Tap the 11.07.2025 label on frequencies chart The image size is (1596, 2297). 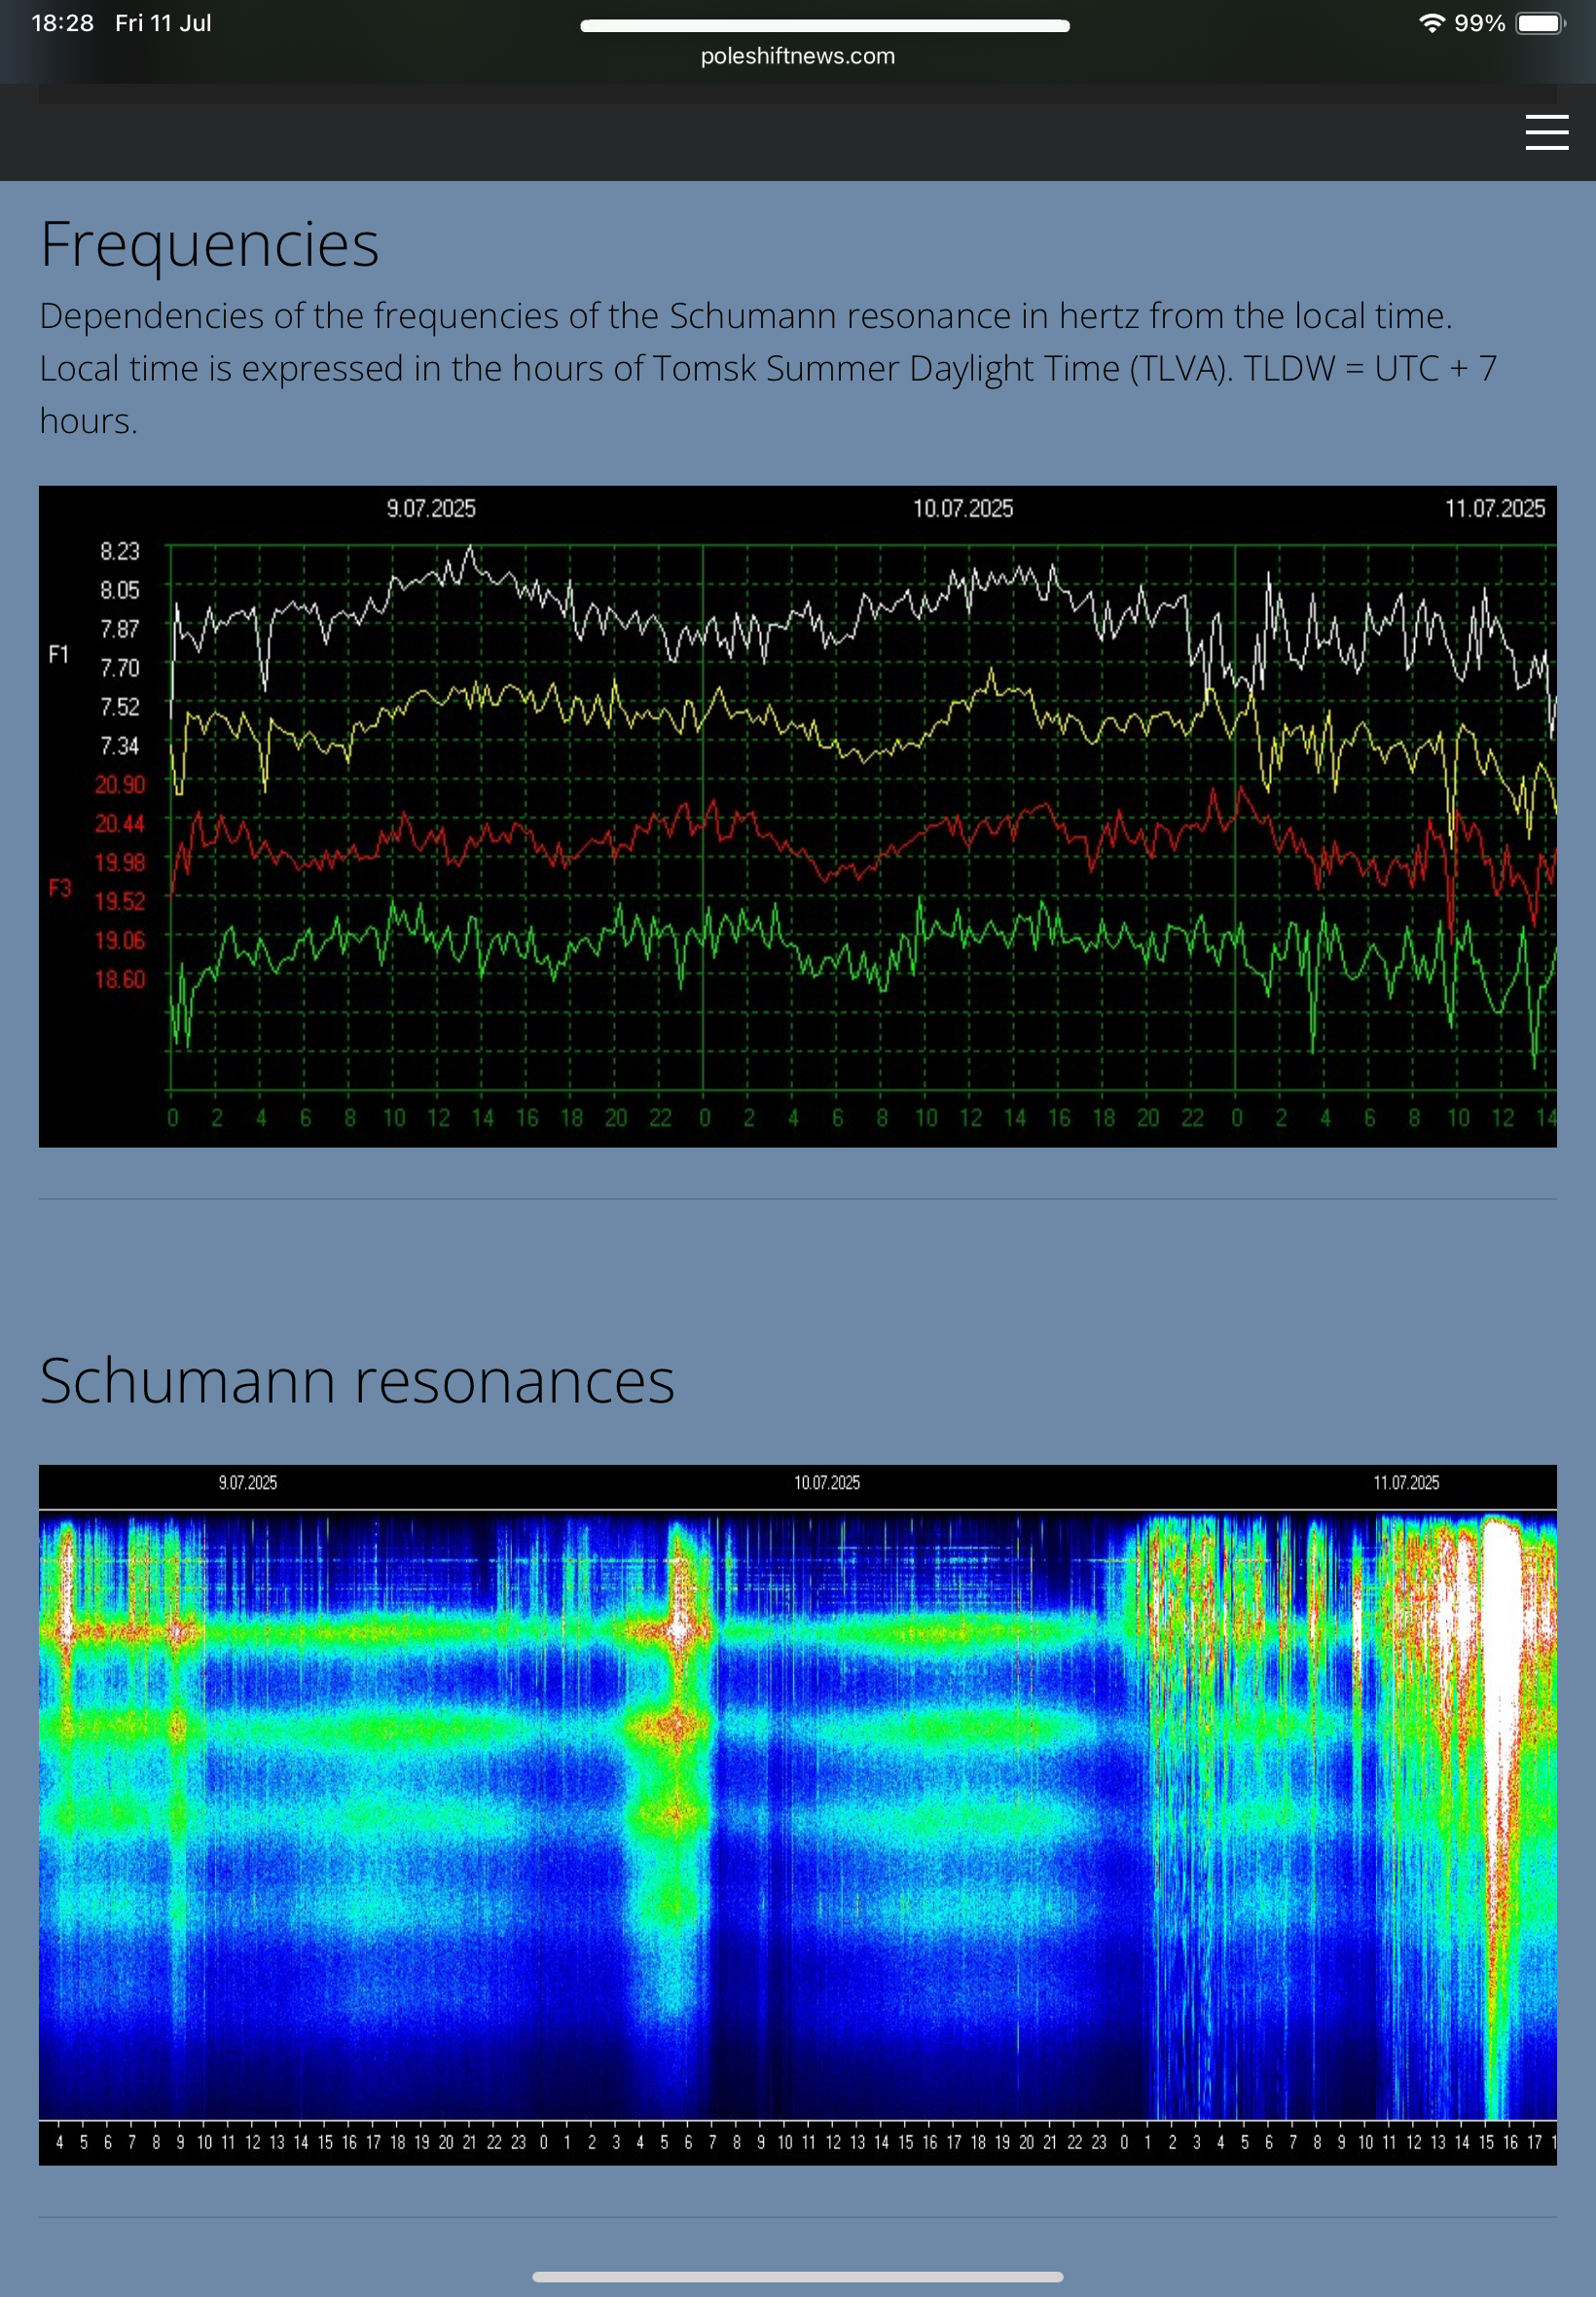(x=1495, y=508)
